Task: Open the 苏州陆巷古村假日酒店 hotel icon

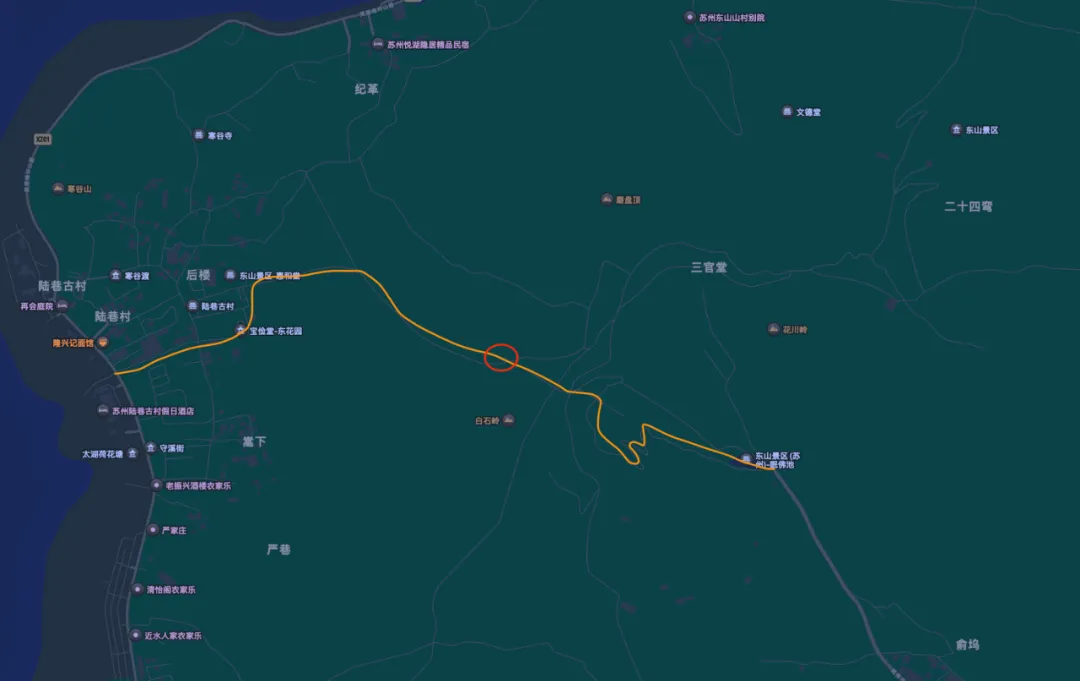Action: (x=103, y=410)
